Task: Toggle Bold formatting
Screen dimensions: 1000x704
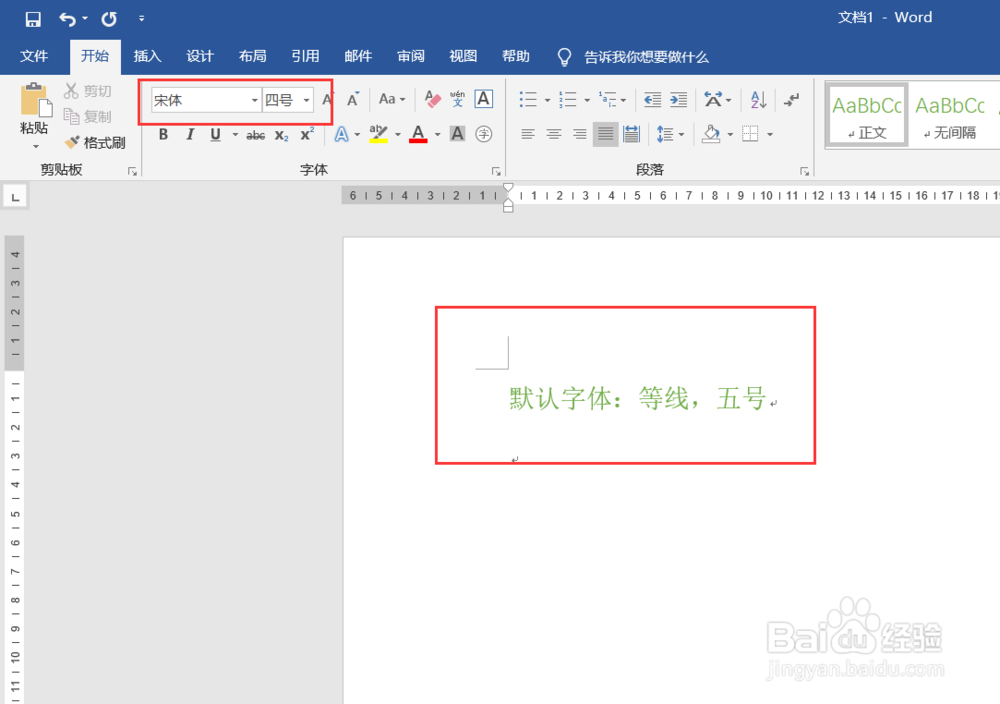Action: (x=163, y=135)
